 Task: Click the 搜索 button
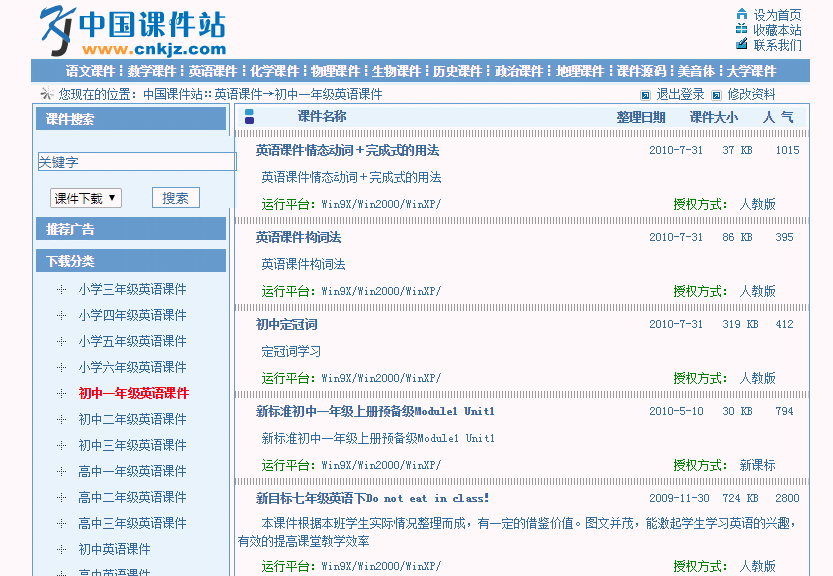[176, 198]
